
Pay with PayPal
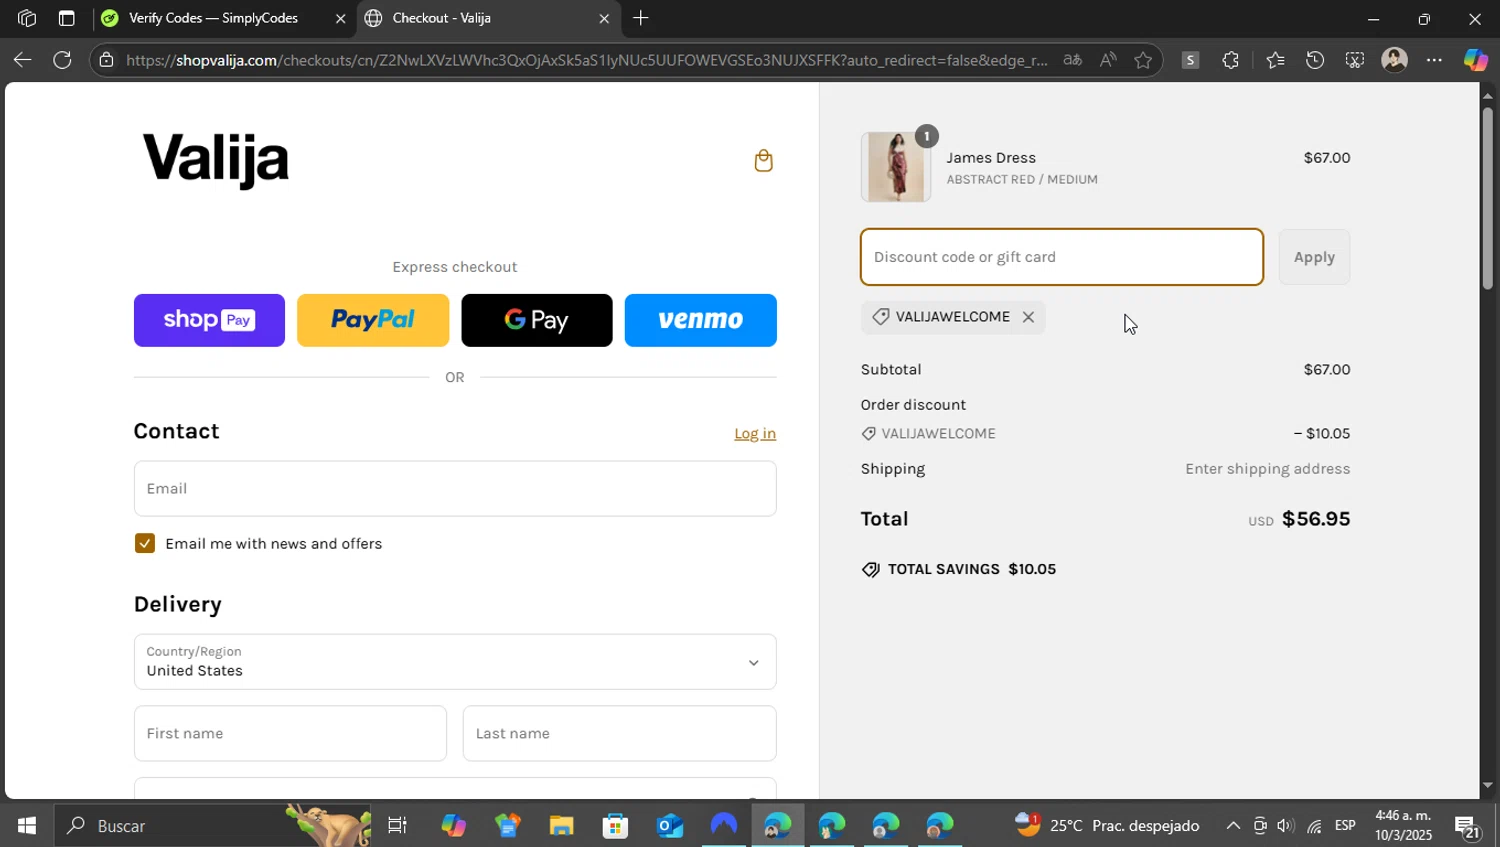(373, 320)
